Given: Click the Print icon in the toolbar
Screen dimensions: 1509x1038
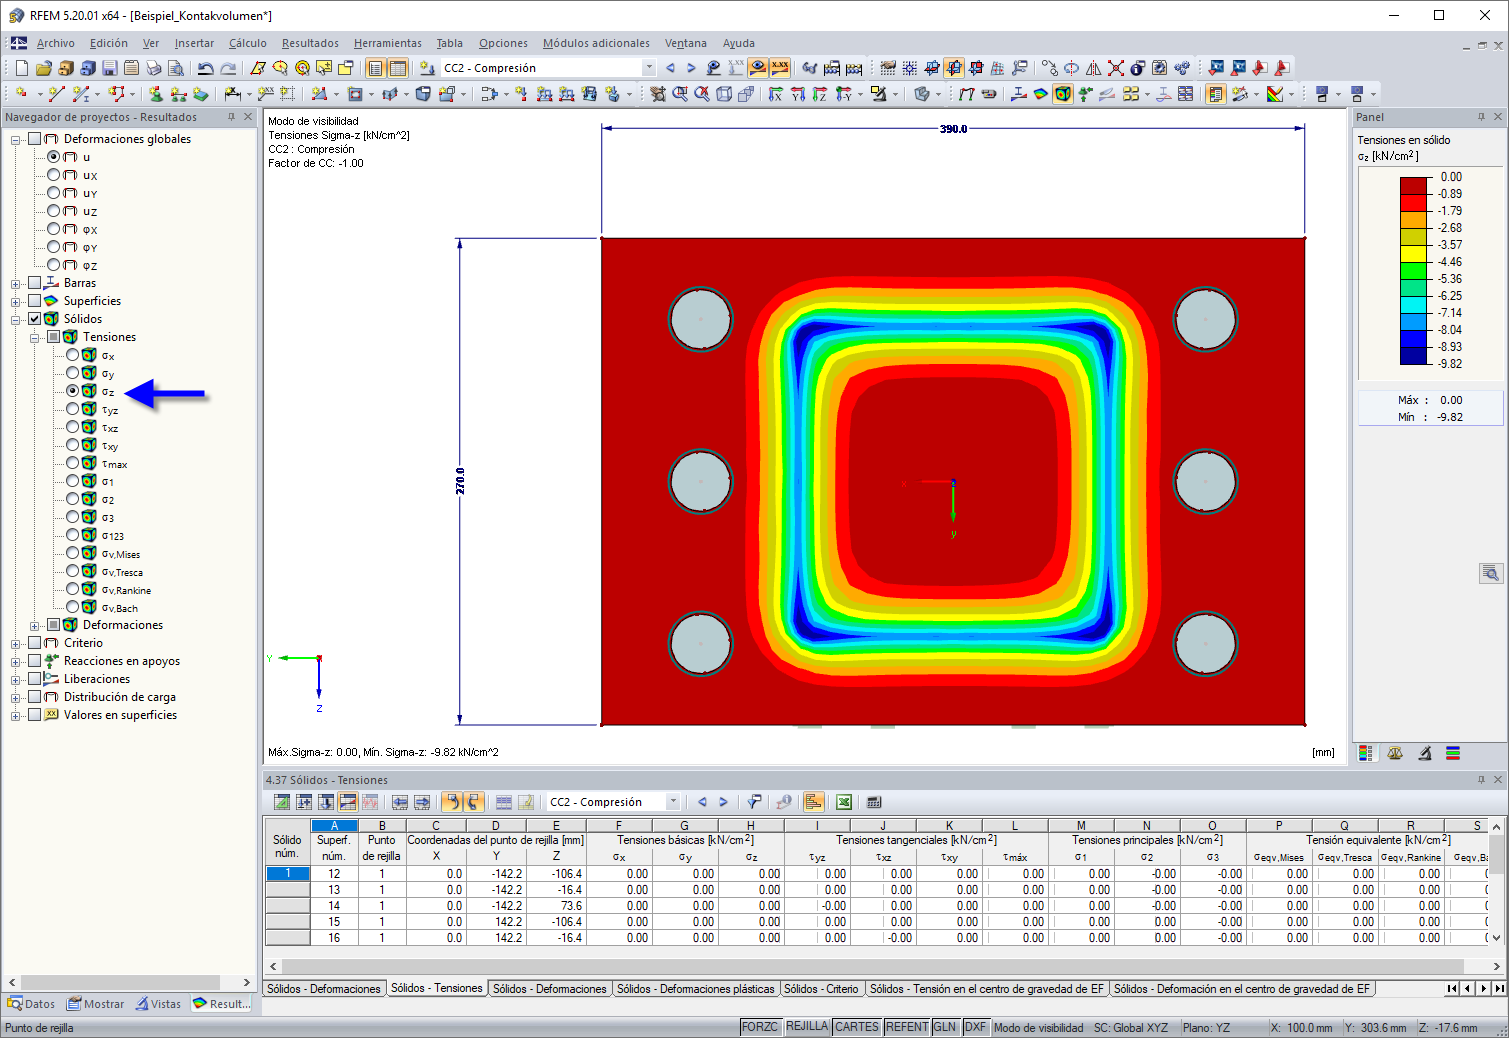Looking at the screenshot, I should tap(154, 68).
